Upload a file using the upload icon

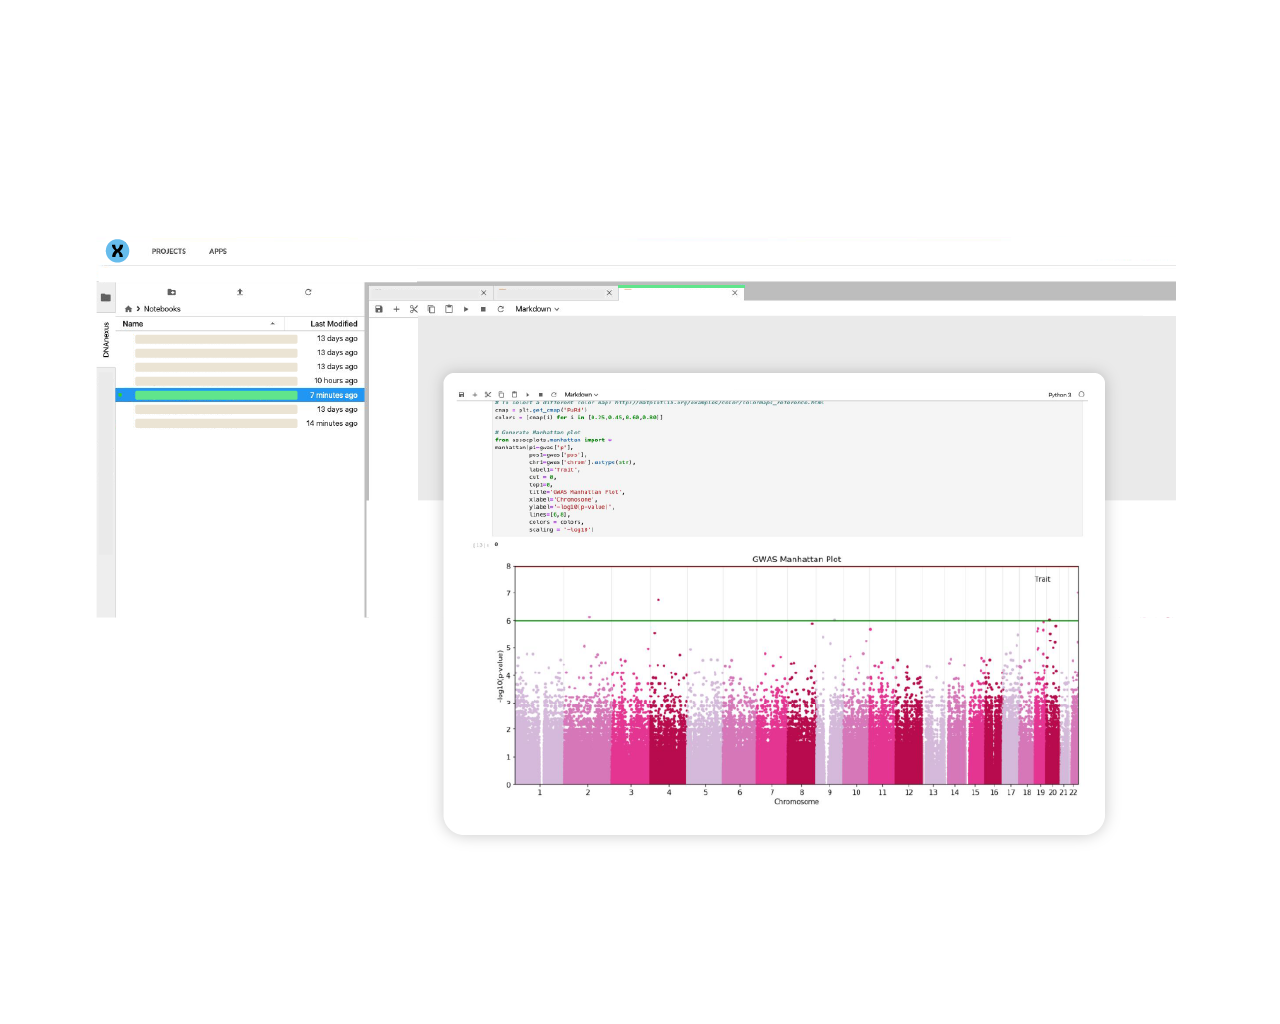[240, 291]
